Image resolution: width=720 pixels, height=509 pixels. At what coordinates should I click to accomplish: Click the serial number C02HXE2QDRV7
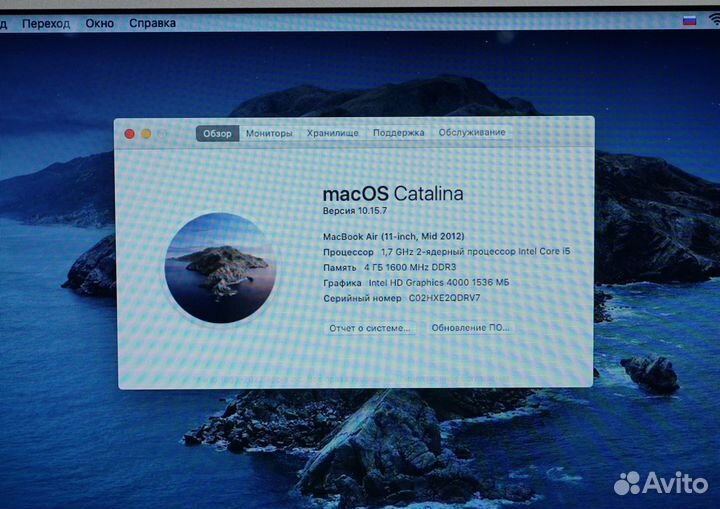[x=444, y=298]
